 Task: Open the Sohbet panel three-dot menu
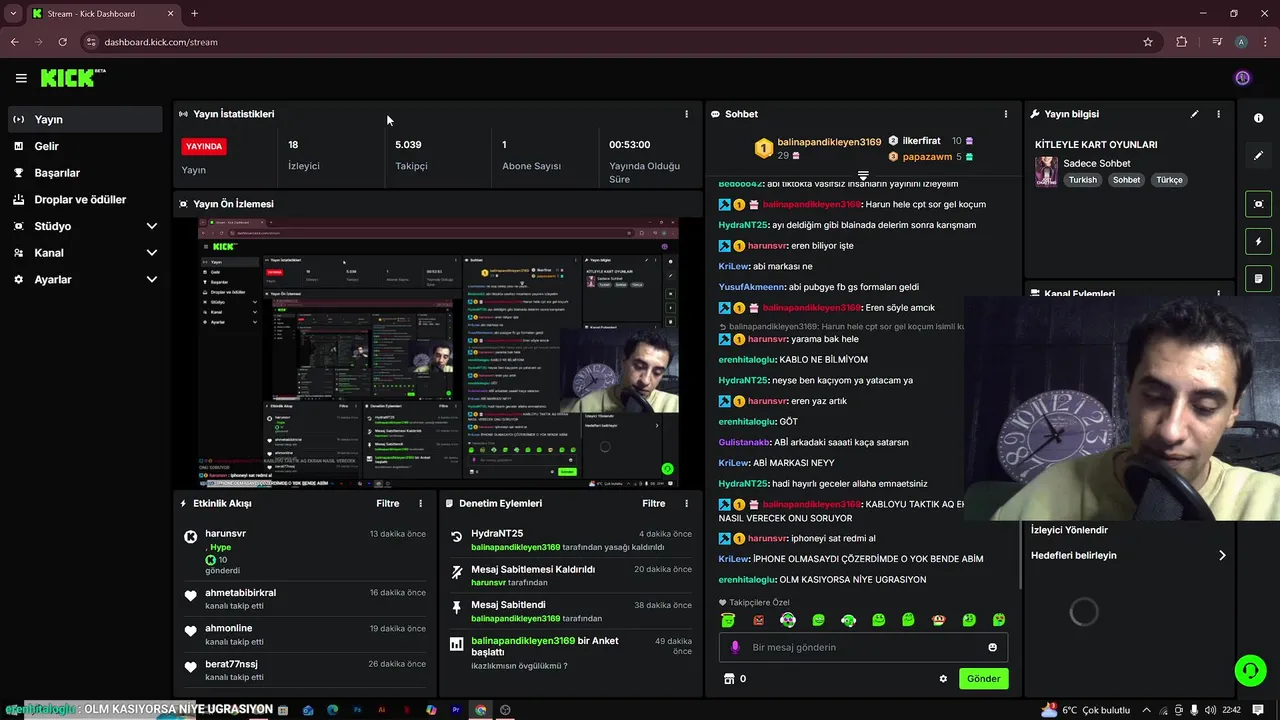1006,114
